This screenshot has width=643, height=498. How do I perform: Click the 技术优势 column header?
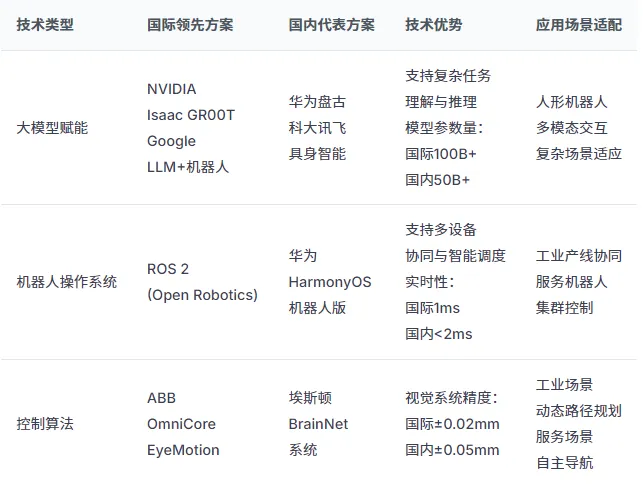433,25
